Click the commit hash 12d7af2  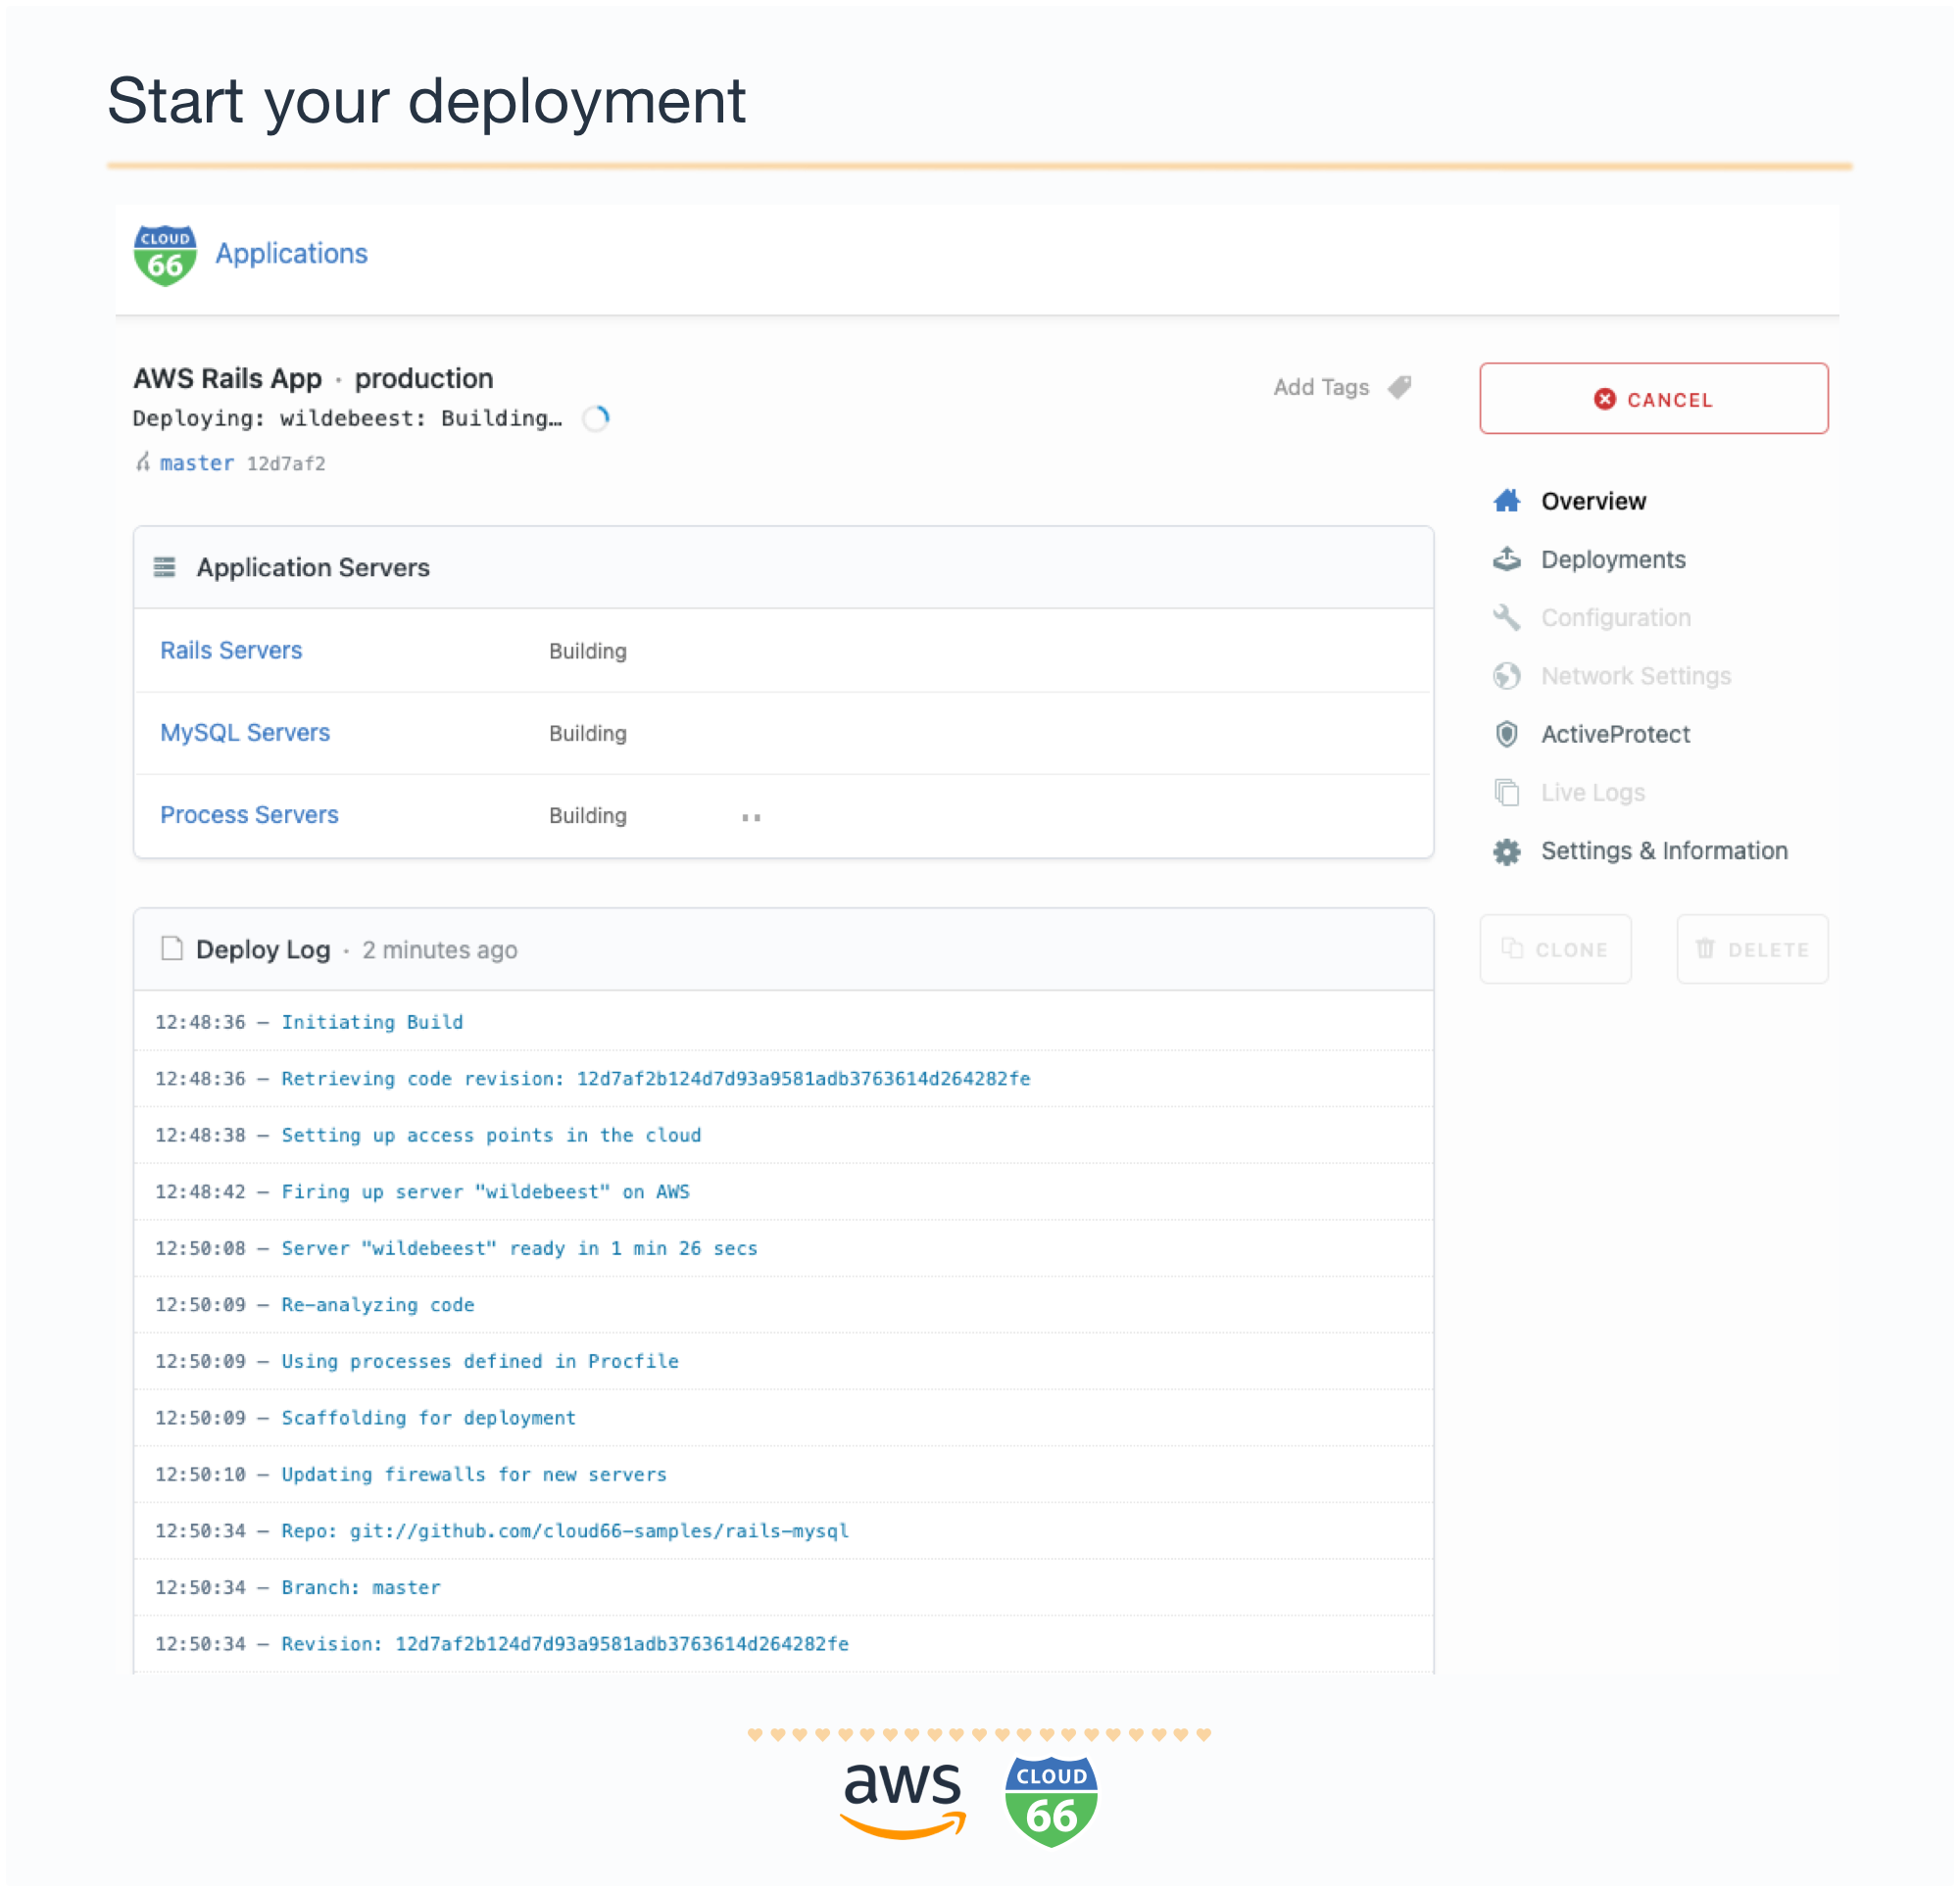pos(286,464)
